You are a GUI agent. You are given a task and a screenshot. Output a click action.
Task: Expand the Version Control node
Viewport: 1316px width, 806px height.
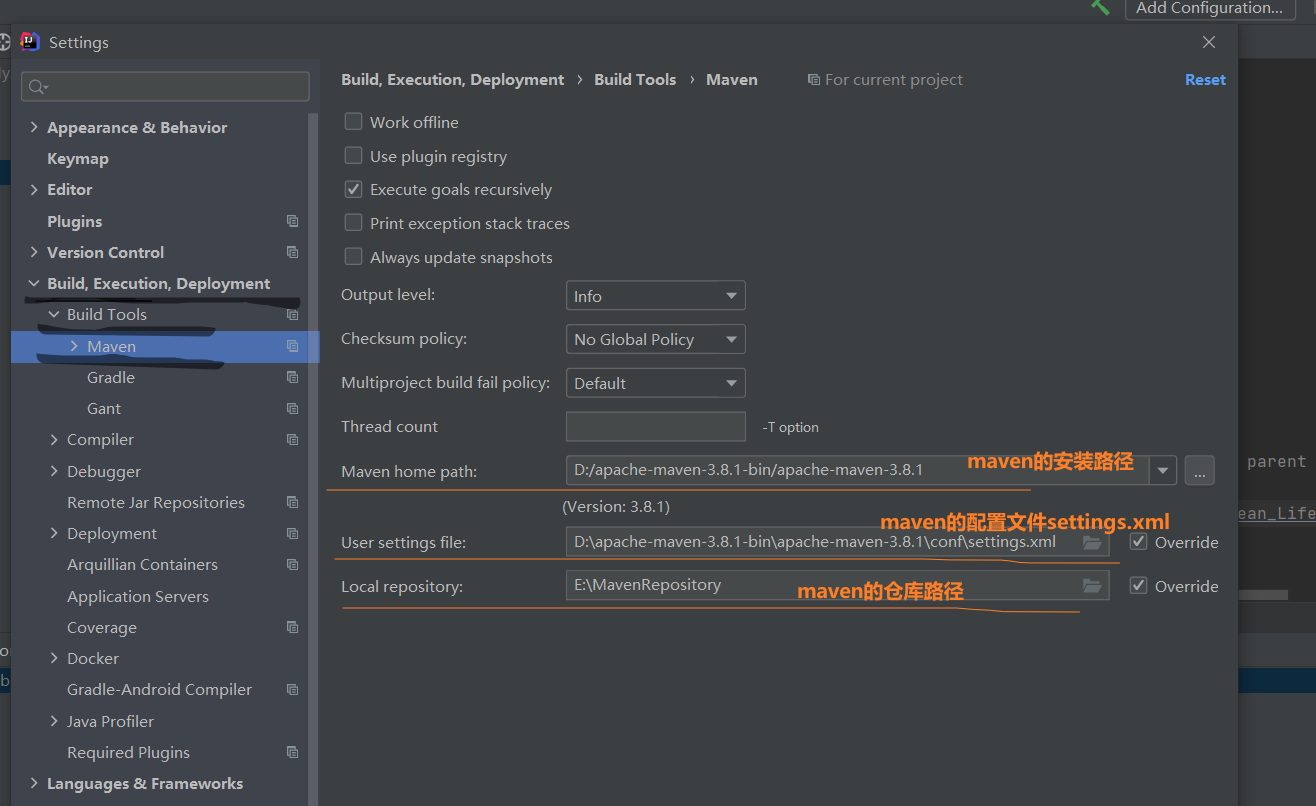coord(35,252)
